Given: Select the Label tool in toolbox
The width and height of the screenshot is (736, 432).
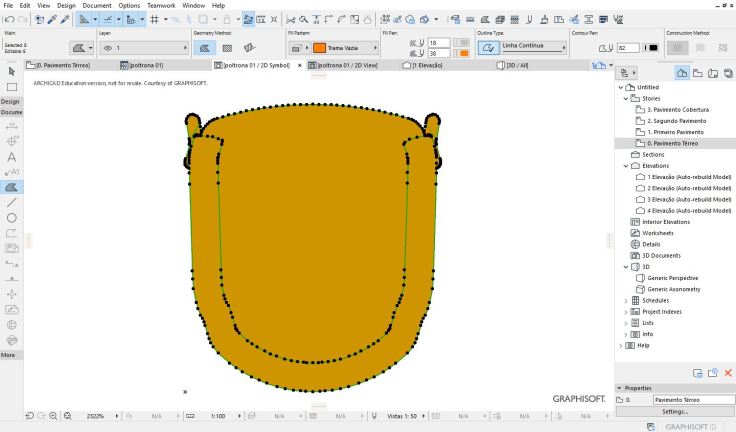Looking at the screenshot, I should point(12,172).
